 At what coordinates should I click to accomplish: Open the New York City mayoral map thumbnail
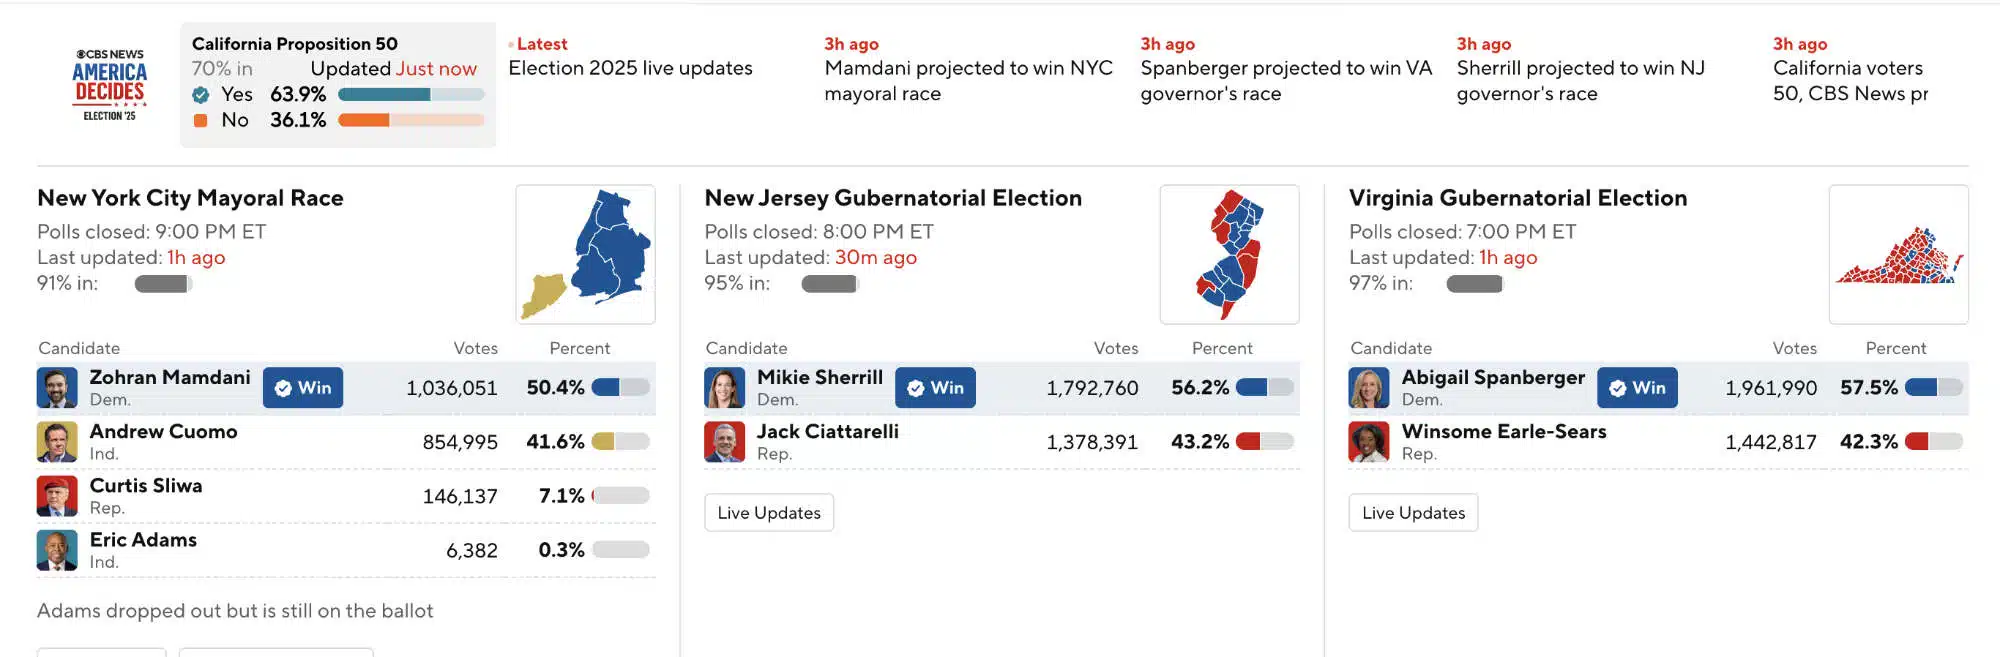pos(585,254)
